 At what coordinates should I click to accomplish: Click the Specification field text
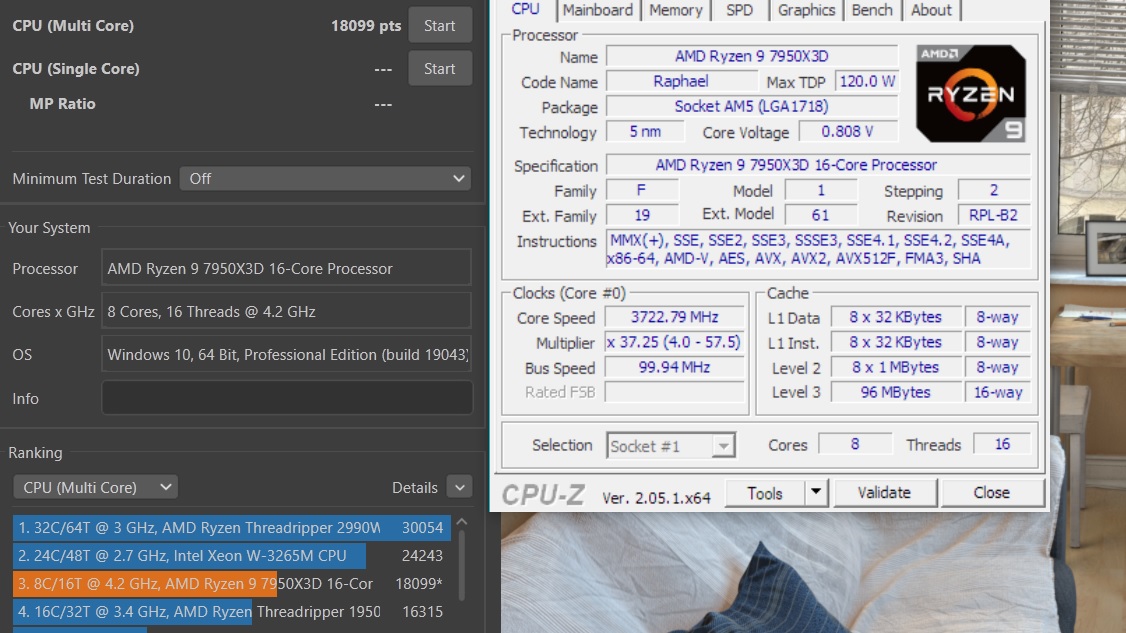(818, 165)
